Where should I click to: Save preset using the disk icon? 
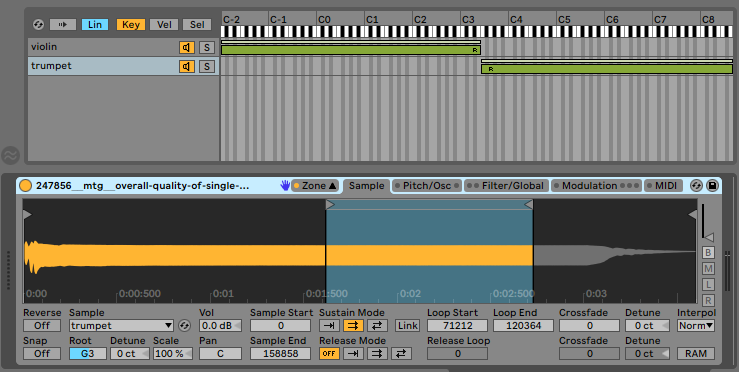point(712,186)
